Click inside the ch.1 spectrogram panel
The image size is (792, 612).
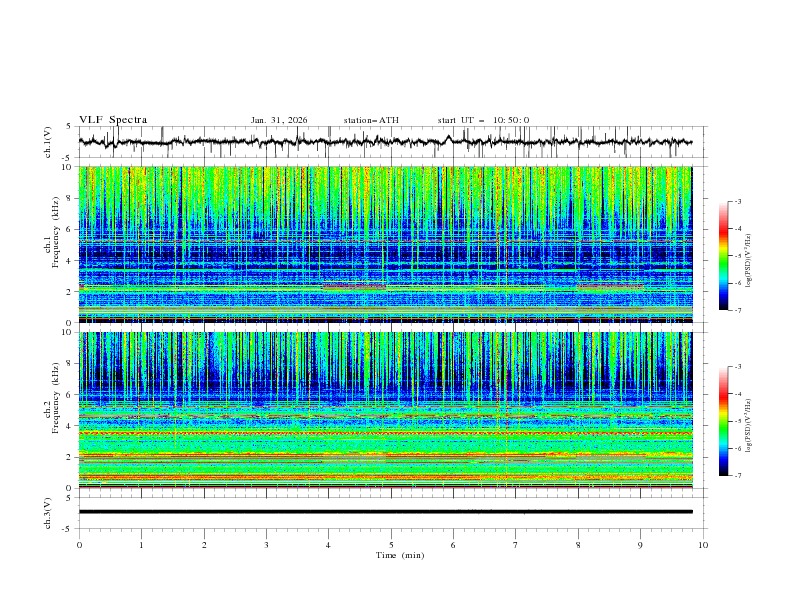tap(385, 244)
